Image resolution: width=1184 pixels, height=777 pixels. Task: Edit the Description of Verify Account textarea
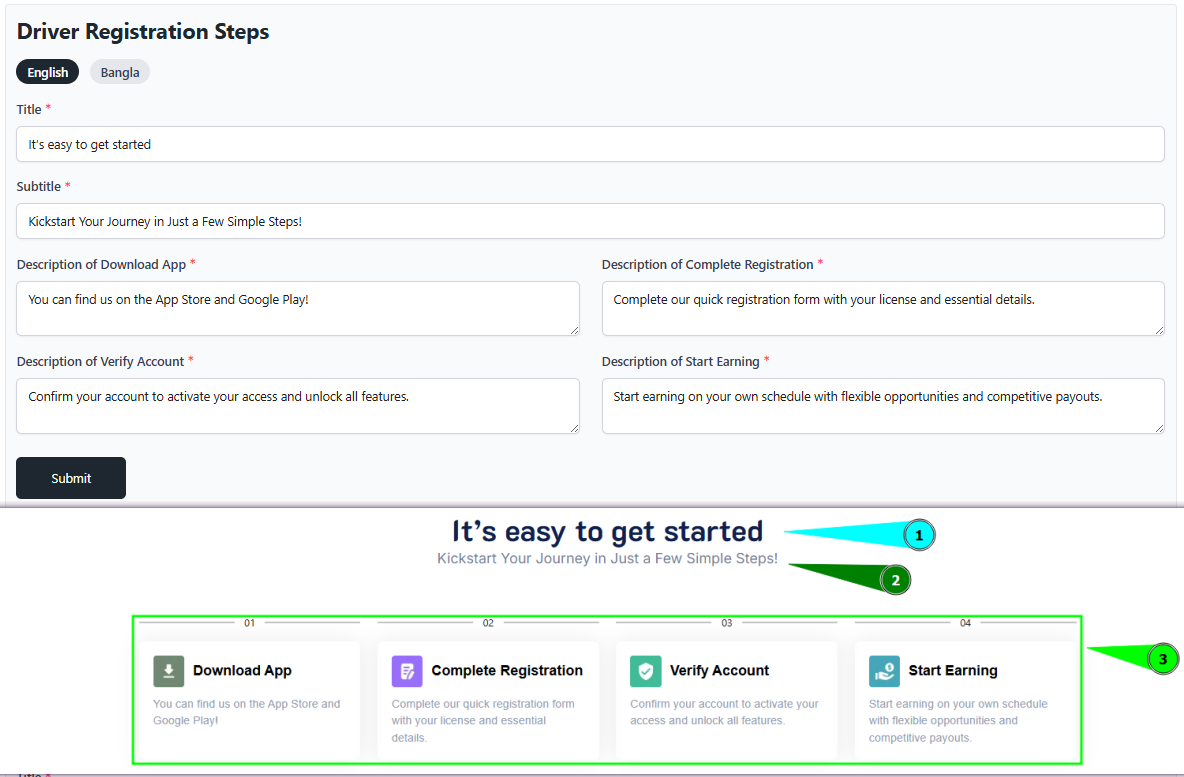(298, 406)
